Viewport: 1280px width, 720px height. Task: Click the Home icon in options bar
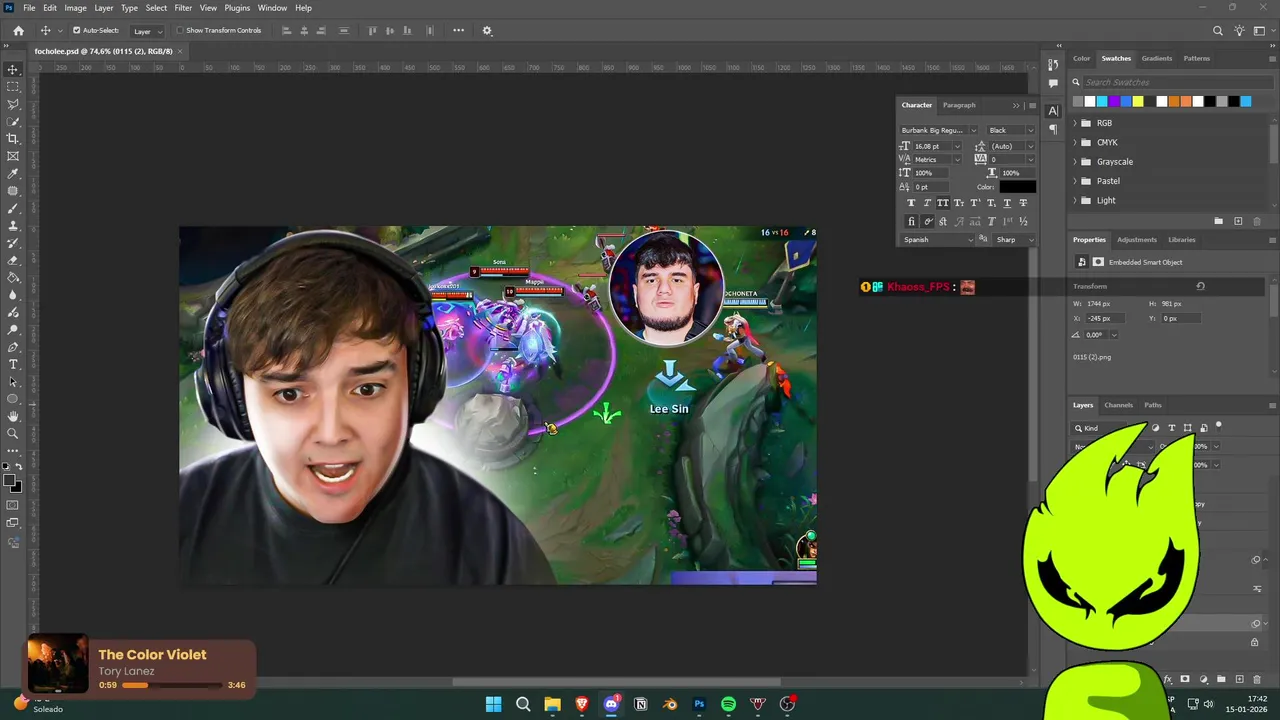[18, 30]
